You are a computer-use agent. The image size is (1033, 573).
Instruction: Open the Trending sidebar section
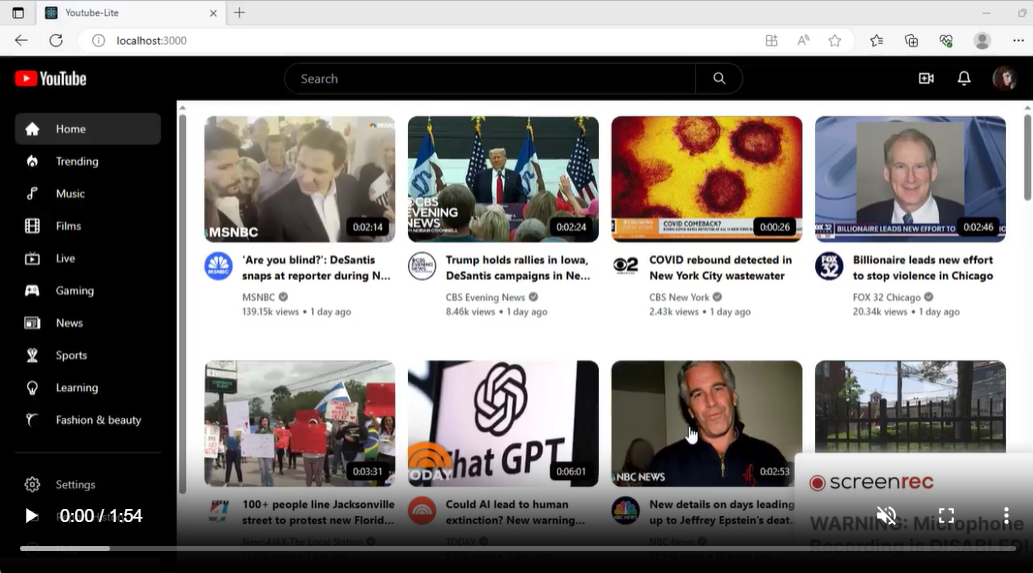point(77,161)
